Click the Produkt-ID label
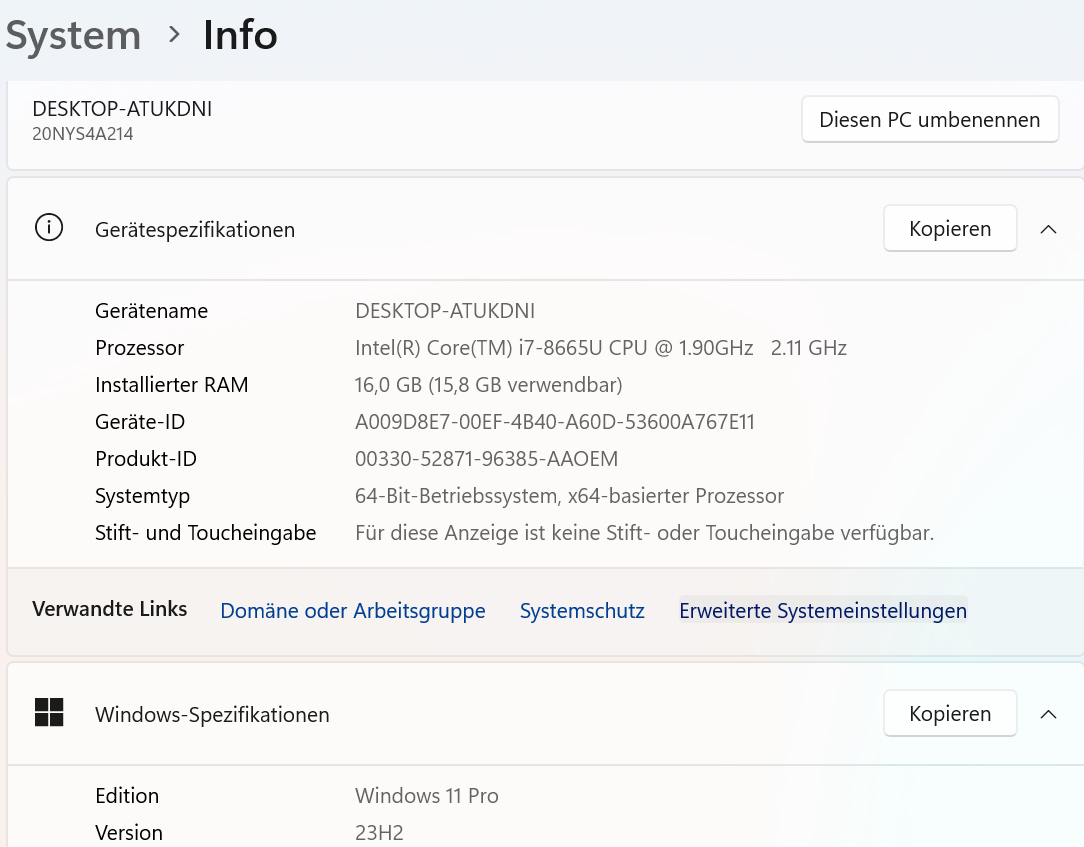 (x=146, y=459)
